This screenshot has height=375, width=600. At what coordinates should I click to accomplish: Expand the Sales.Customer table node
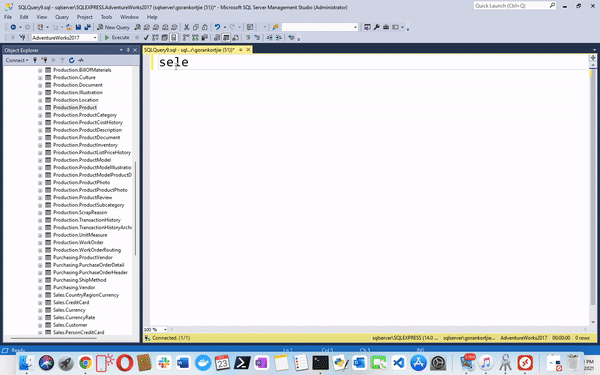coord(40,325)
